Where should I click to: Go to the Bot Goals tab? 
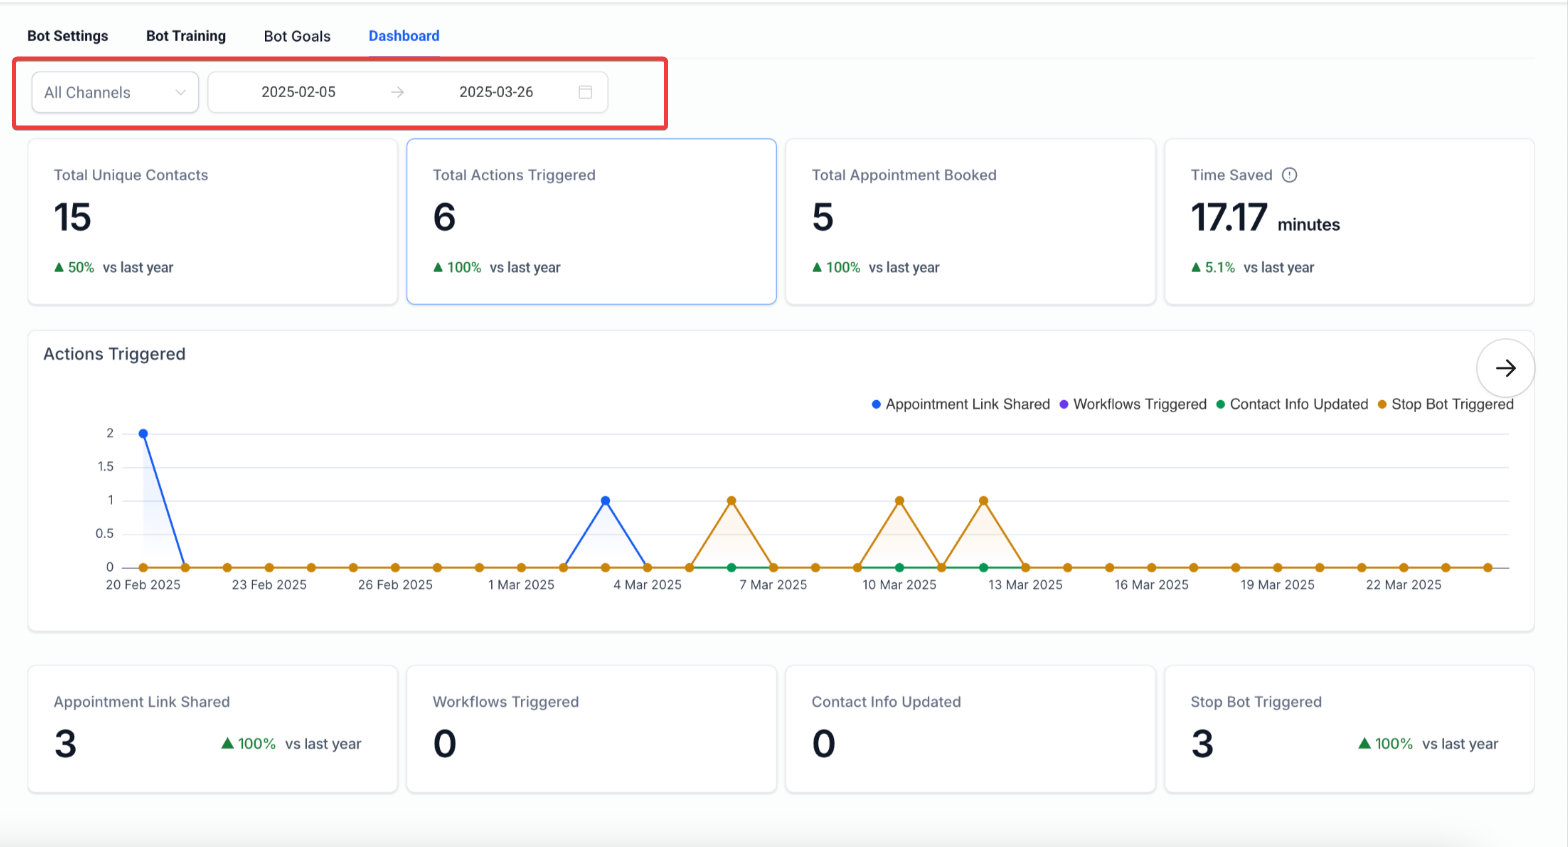297,36
